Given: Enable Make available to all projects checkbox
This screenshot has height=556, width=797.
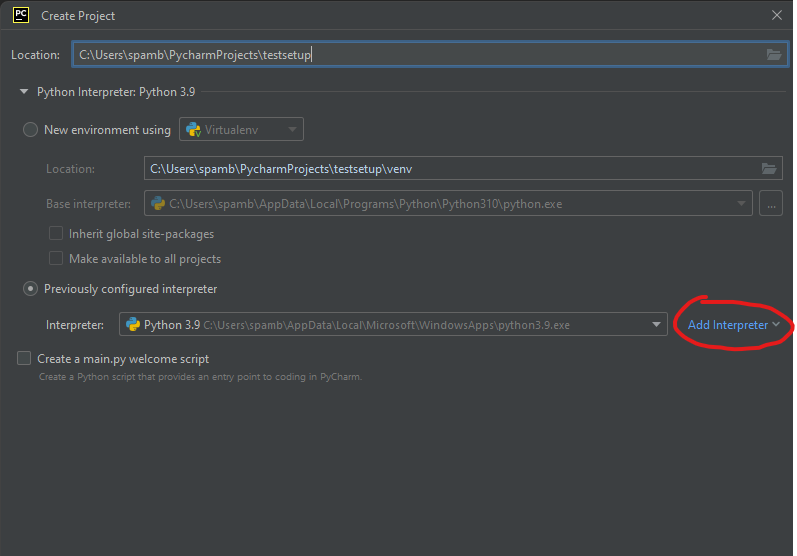Looking at the screenshot, I should (56, 258).
